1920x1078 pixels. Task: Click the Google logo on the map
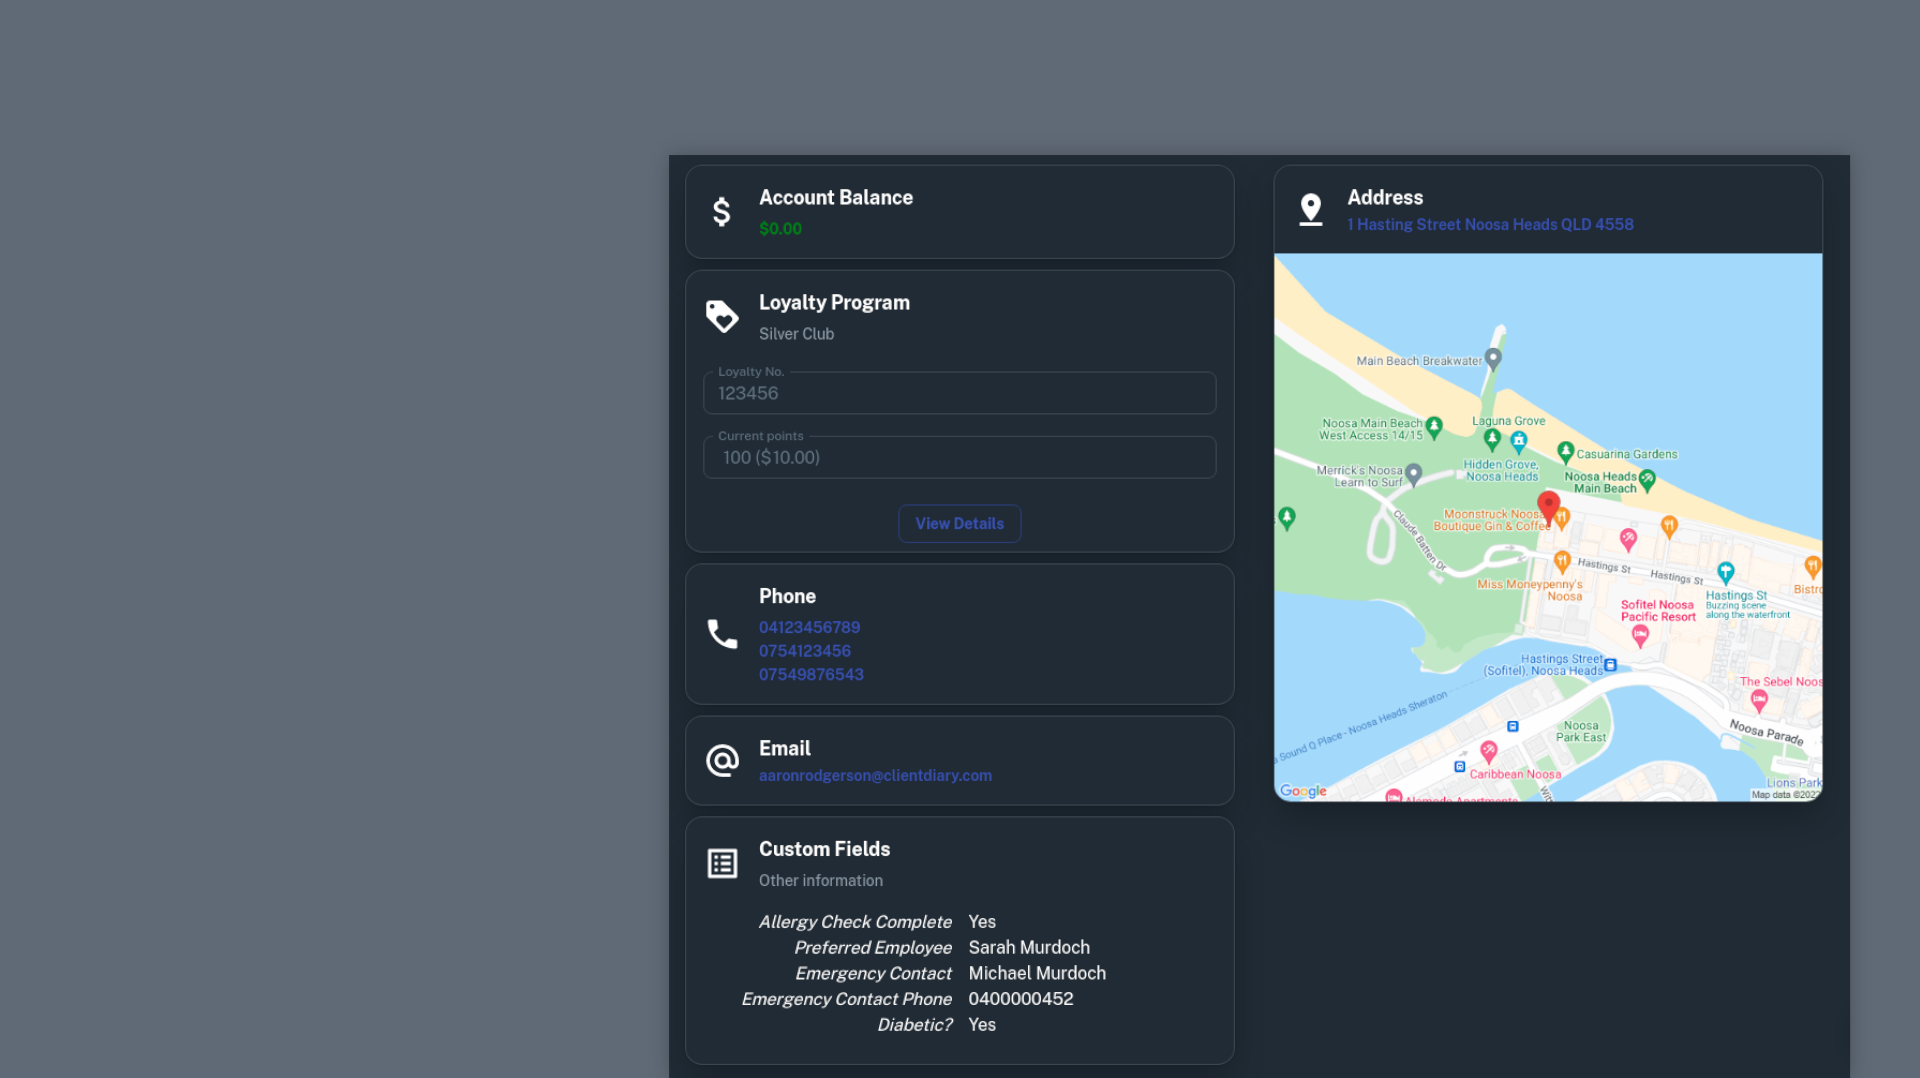pos(1302,790)
